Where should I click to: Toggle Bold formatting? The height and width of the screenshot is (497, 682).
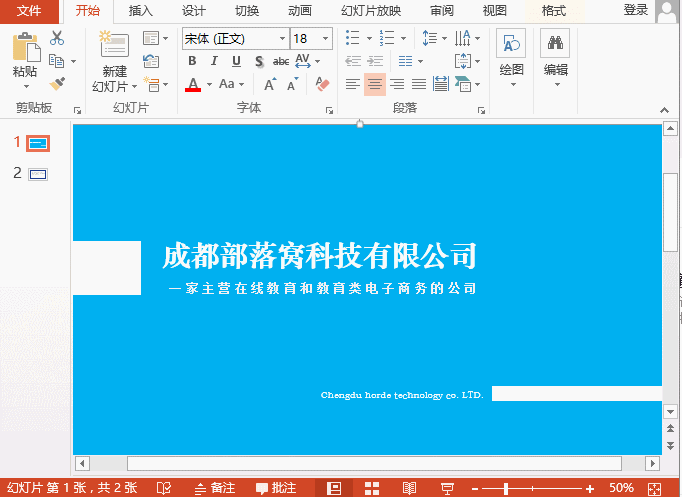click(x=192, y=62)
